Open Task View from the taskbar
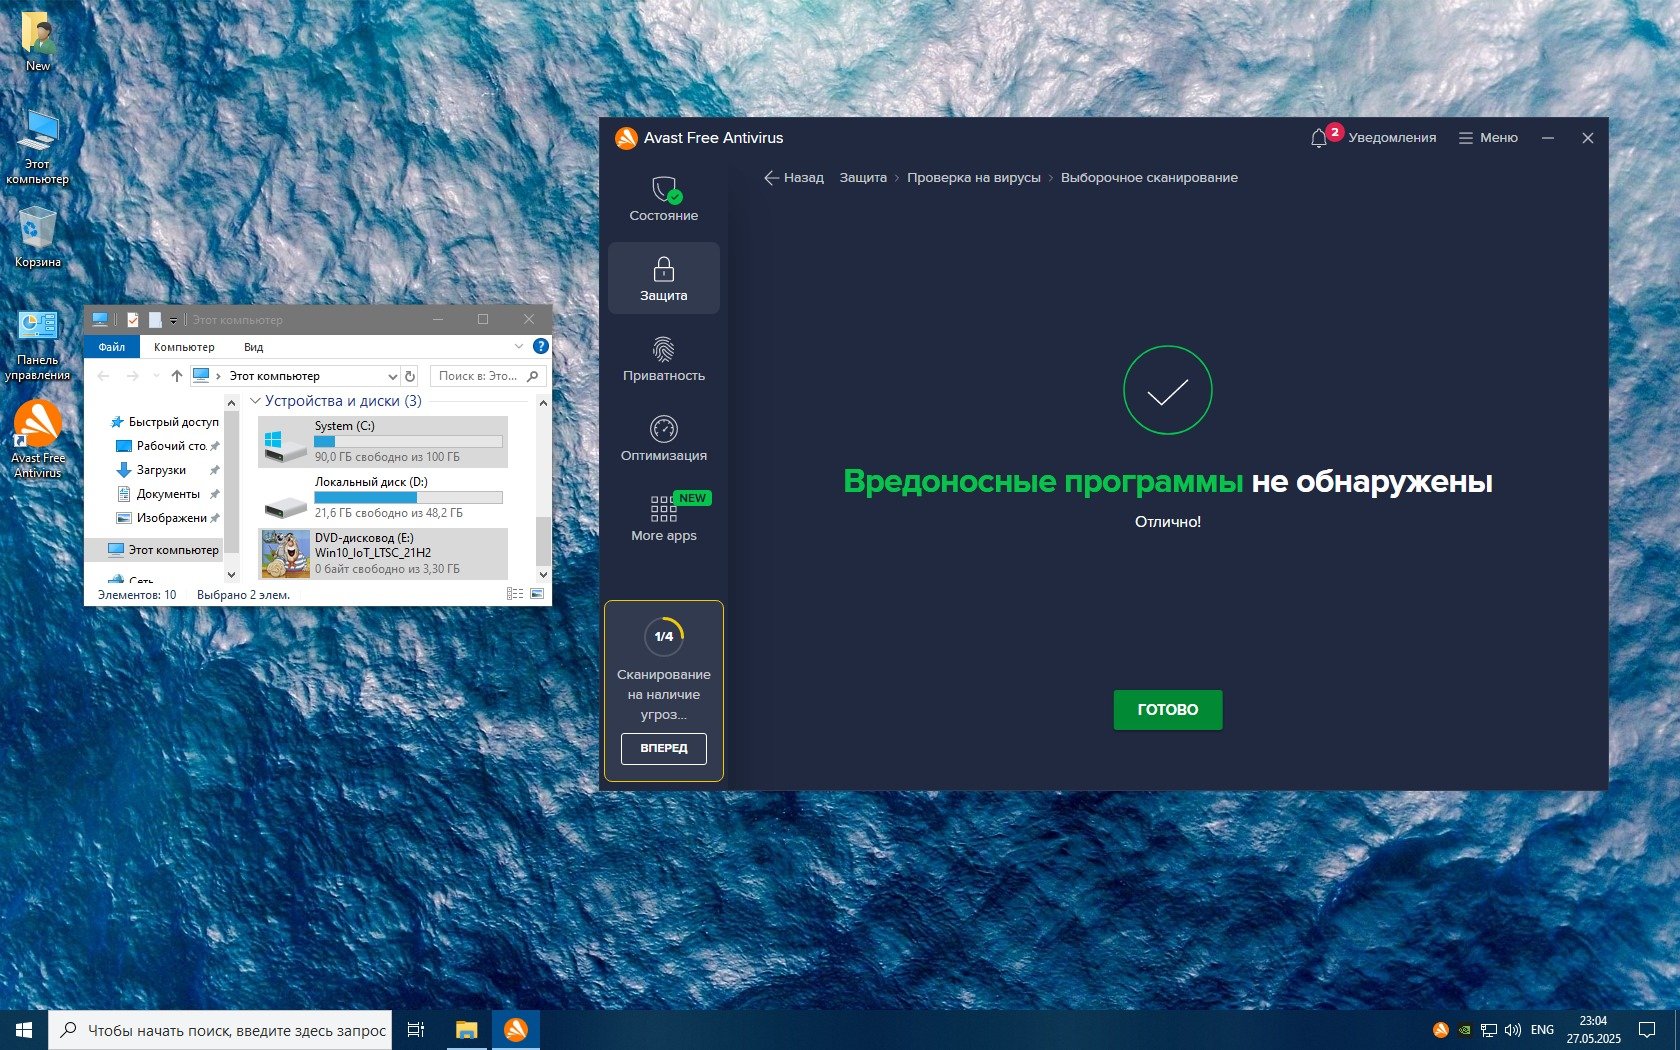Screen dimensions: 1680x1050 point(416,1030)
